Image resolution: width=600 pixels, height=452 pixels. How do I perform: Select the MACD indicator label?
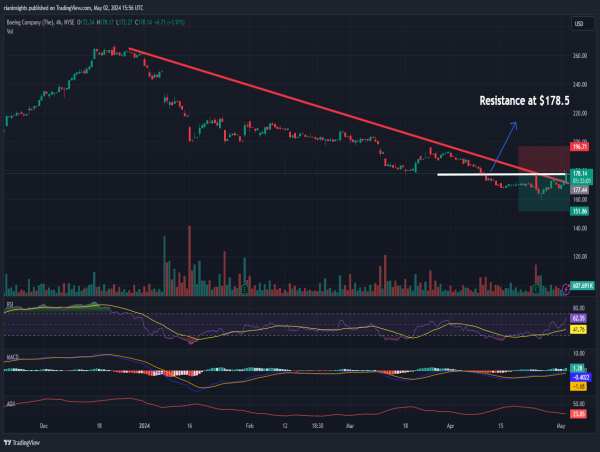[x=13, y=357]
